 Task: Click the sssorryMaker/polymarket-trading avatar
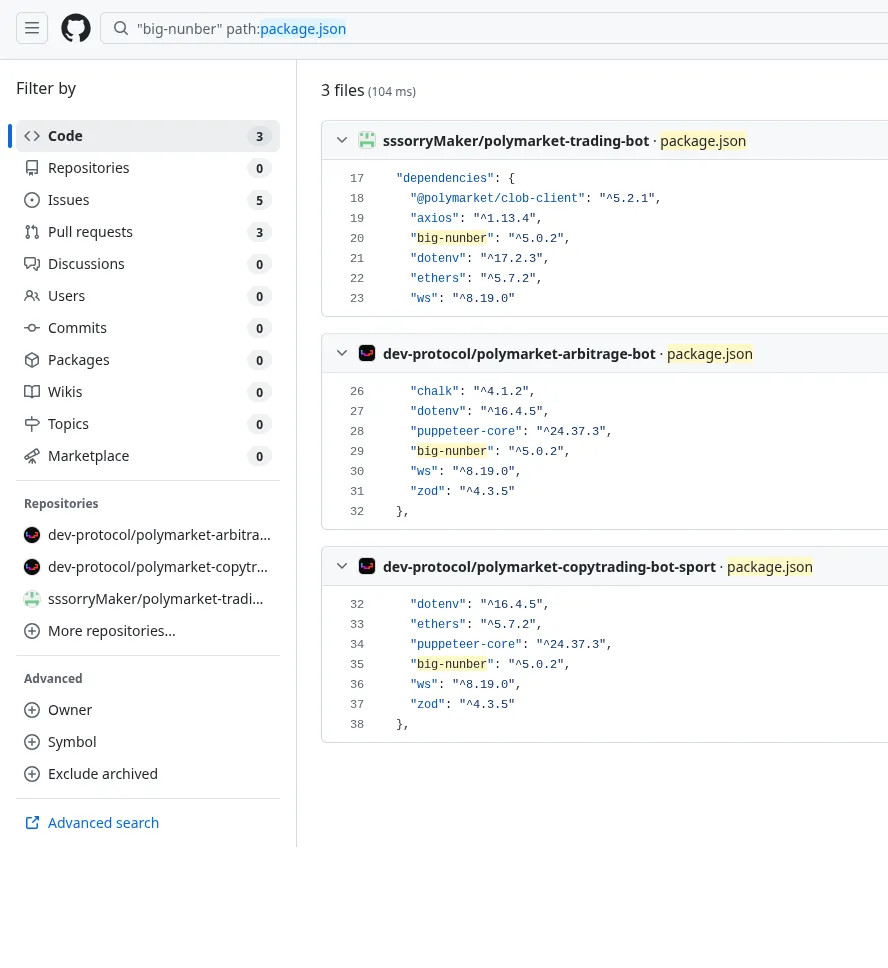pos(32,599)
